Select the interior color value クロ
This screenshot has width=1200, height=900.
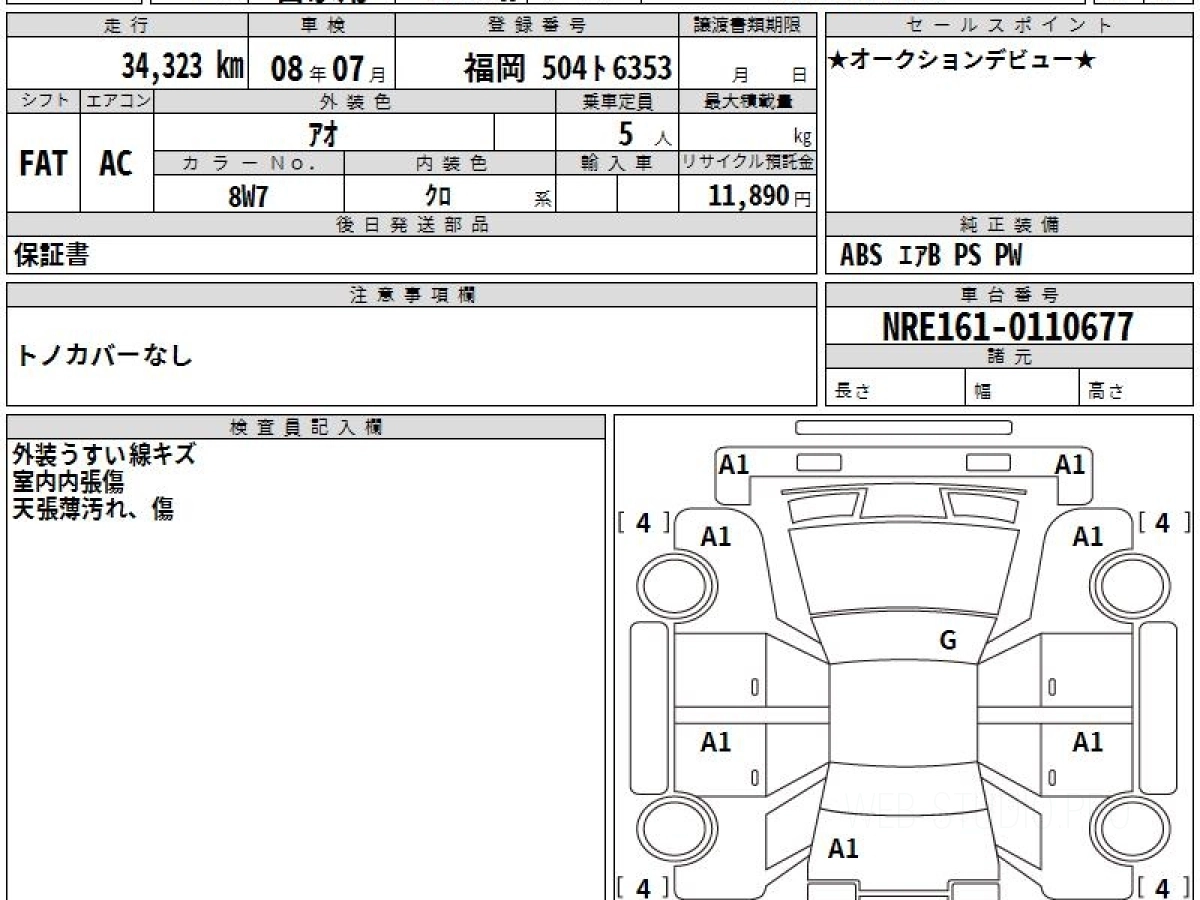tap(438, 195)
